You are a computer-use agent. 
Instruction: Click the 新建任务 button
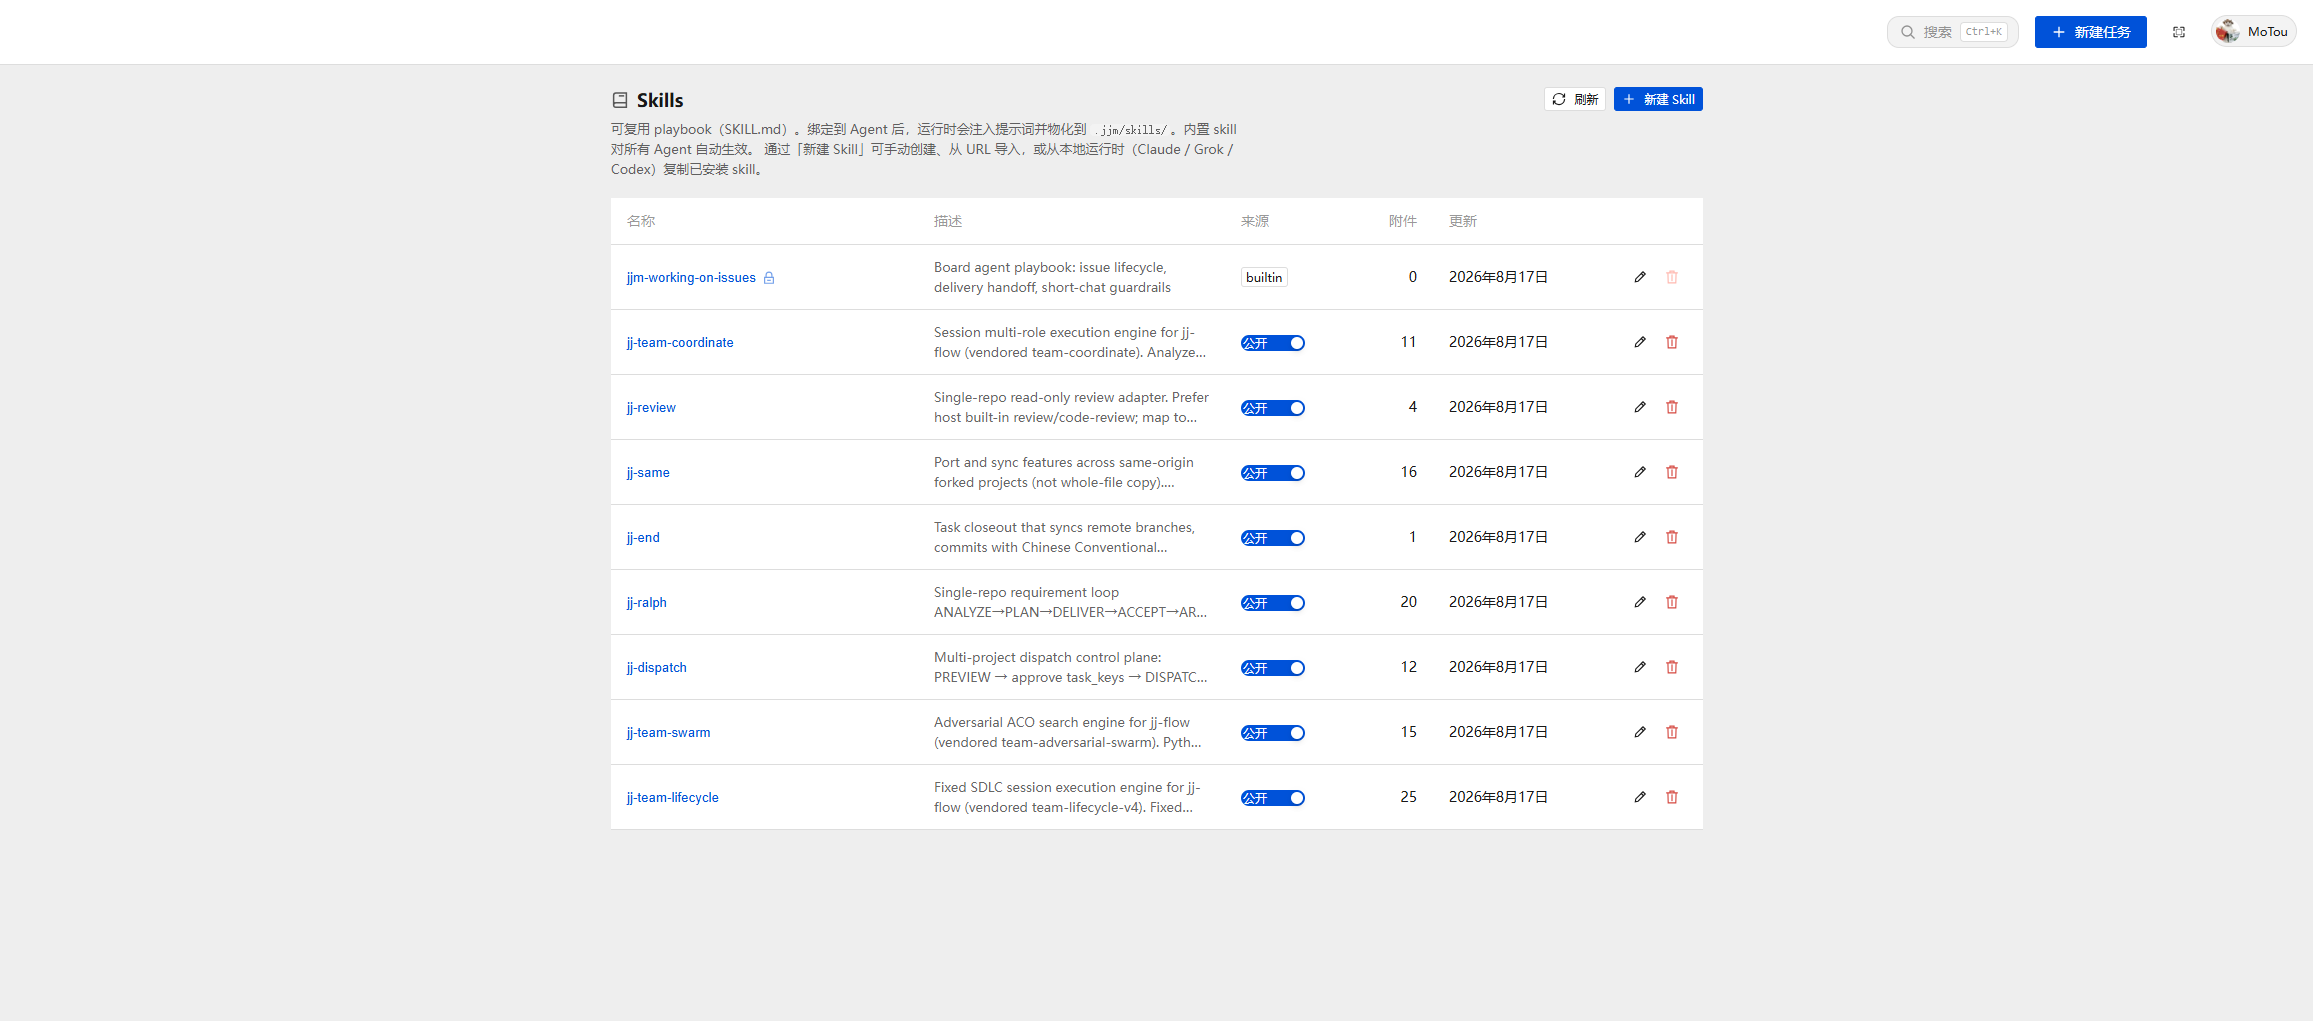(x=2091, y=32)
